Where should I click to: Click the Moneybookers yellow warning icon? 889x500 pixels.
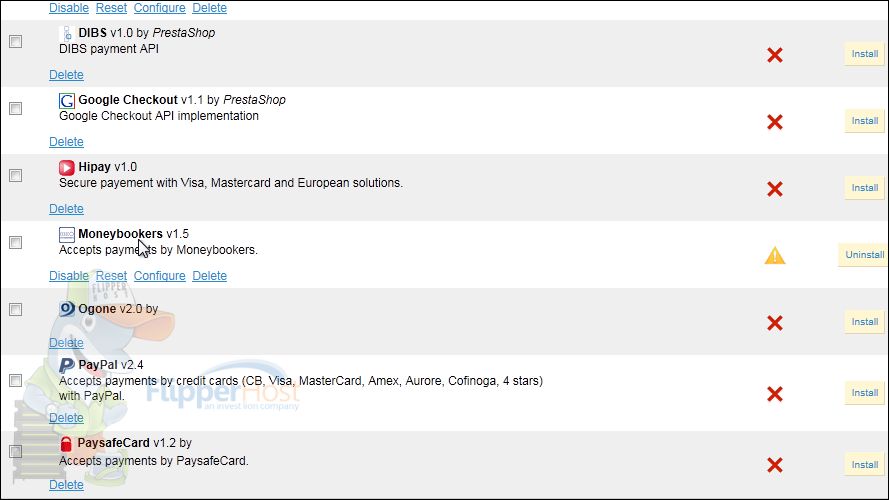775,256
